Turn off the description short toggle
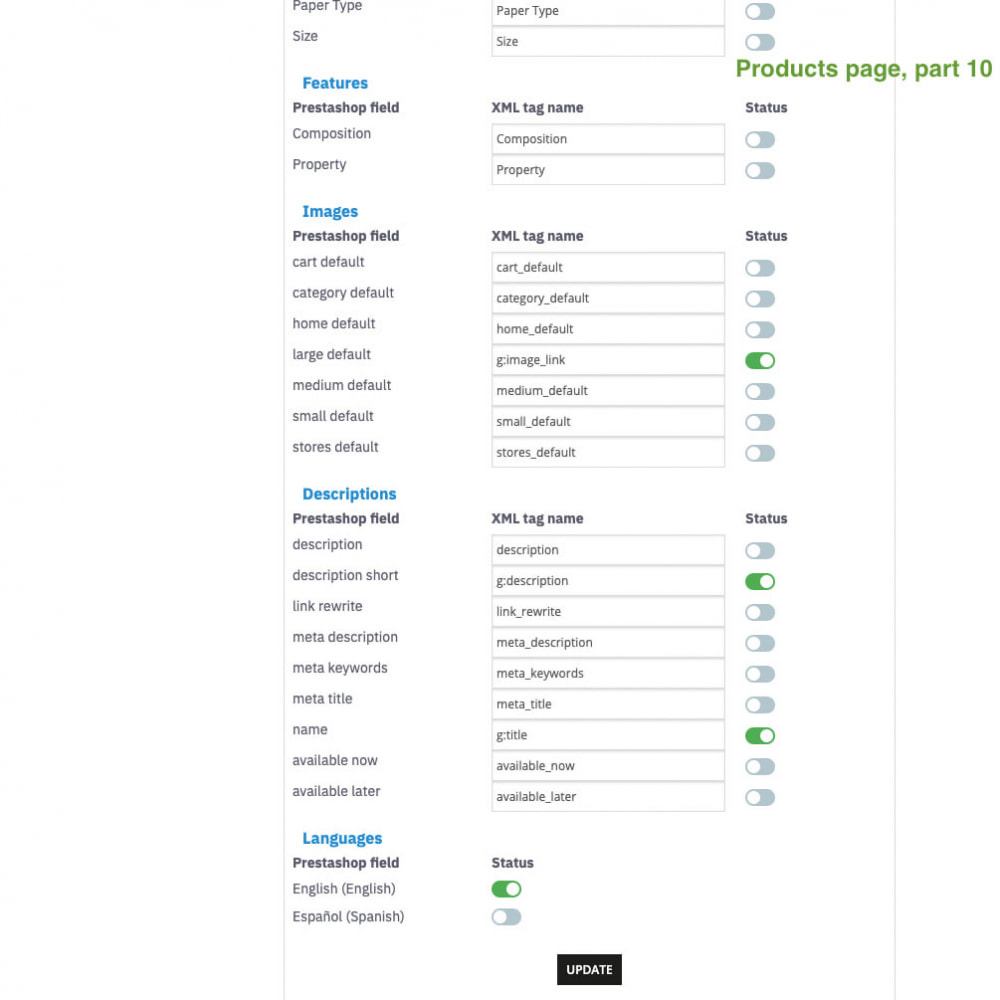 click(x=760, y=581)
